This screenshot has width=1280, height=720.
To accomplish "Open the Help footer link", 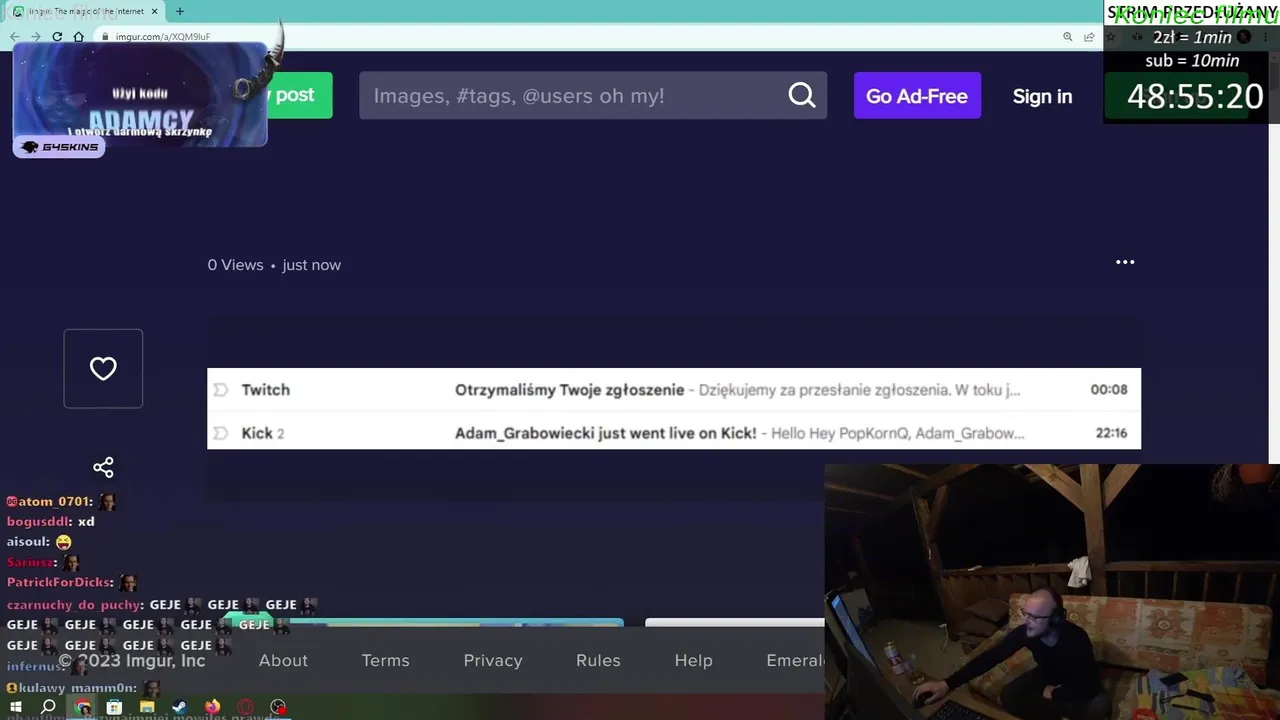I will tap(693, 660).
